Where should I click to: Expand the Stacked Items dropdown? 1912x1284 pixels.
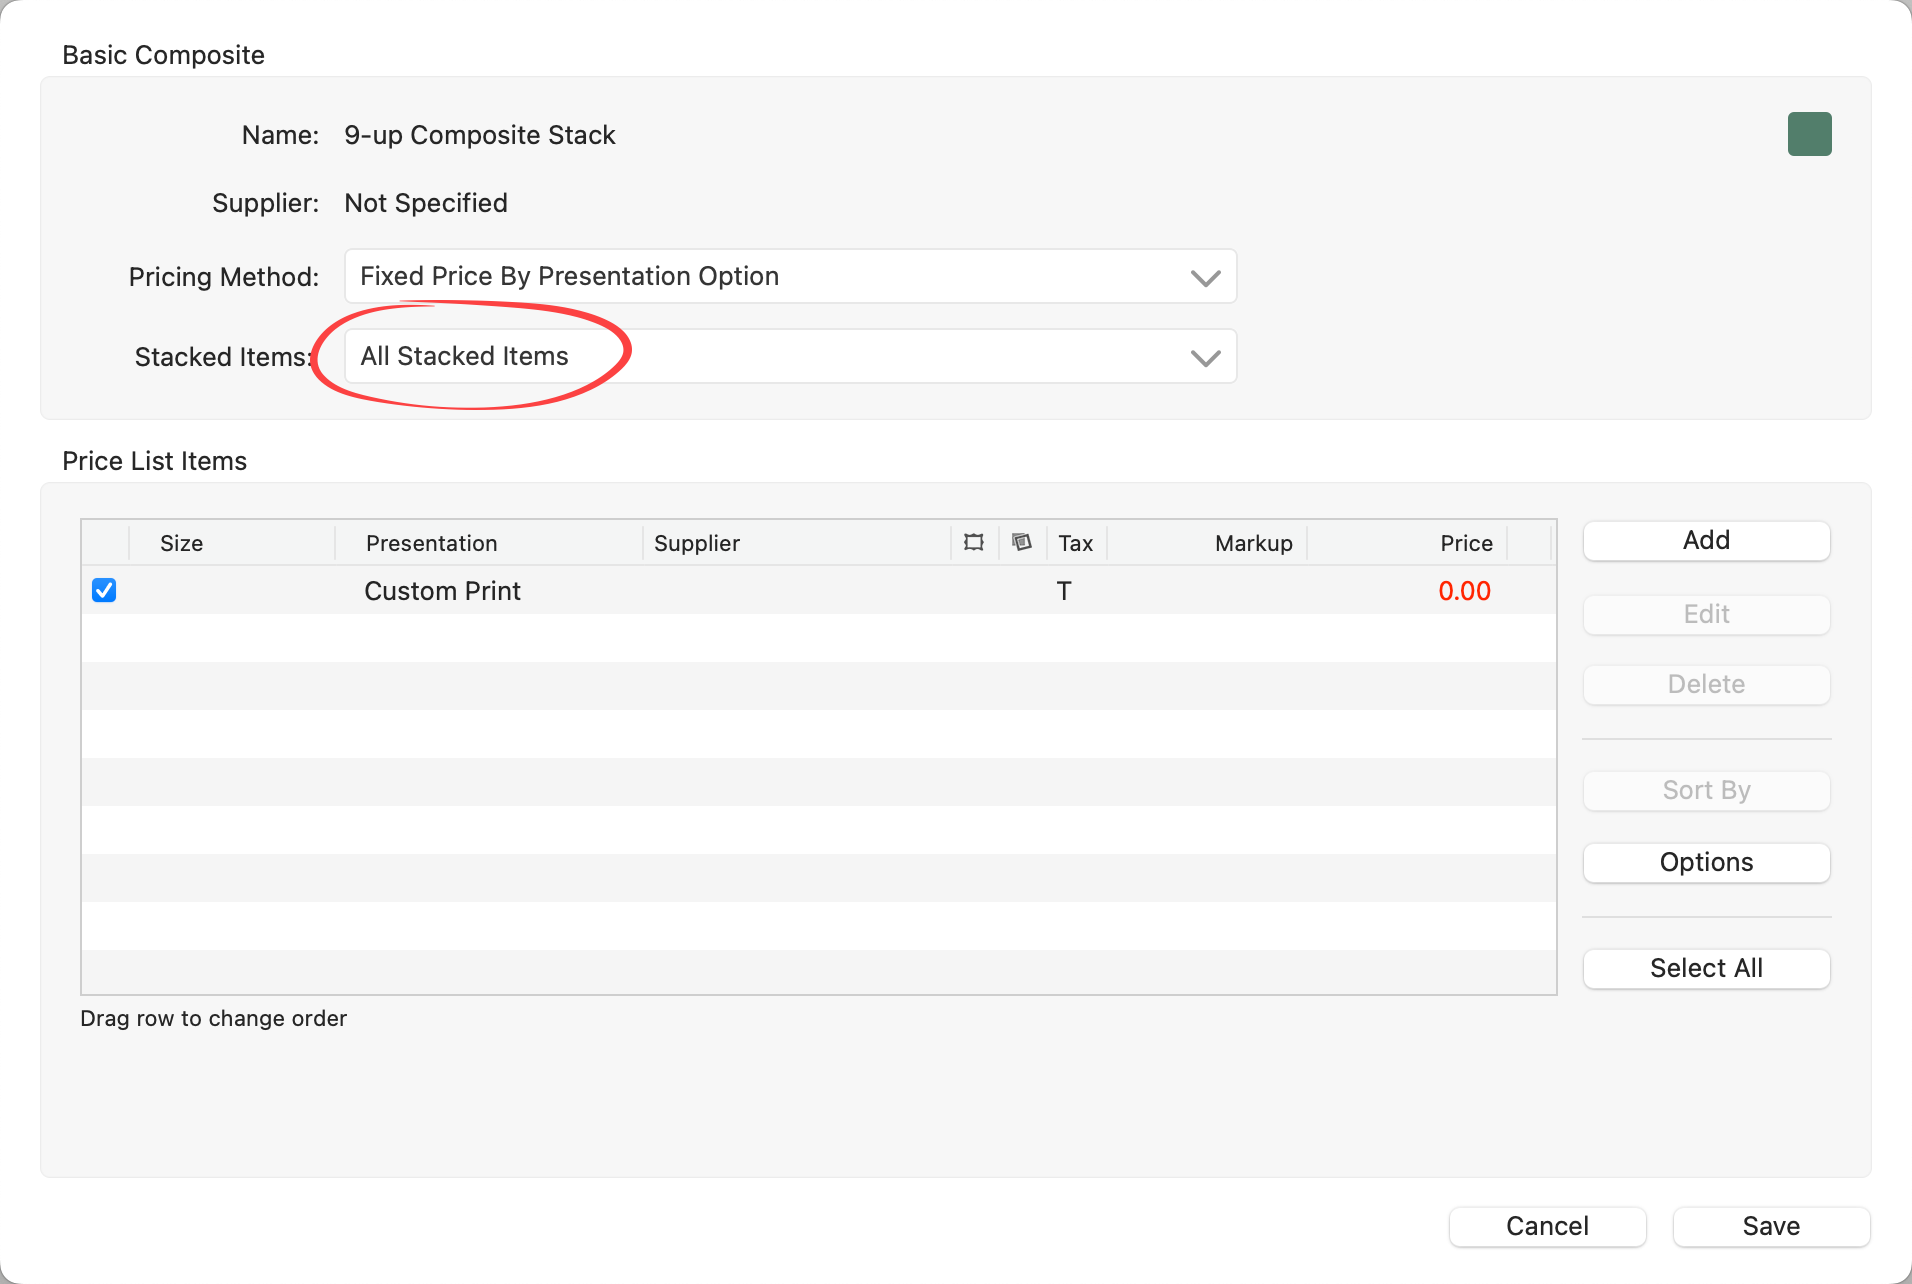(x=790, y=356)
